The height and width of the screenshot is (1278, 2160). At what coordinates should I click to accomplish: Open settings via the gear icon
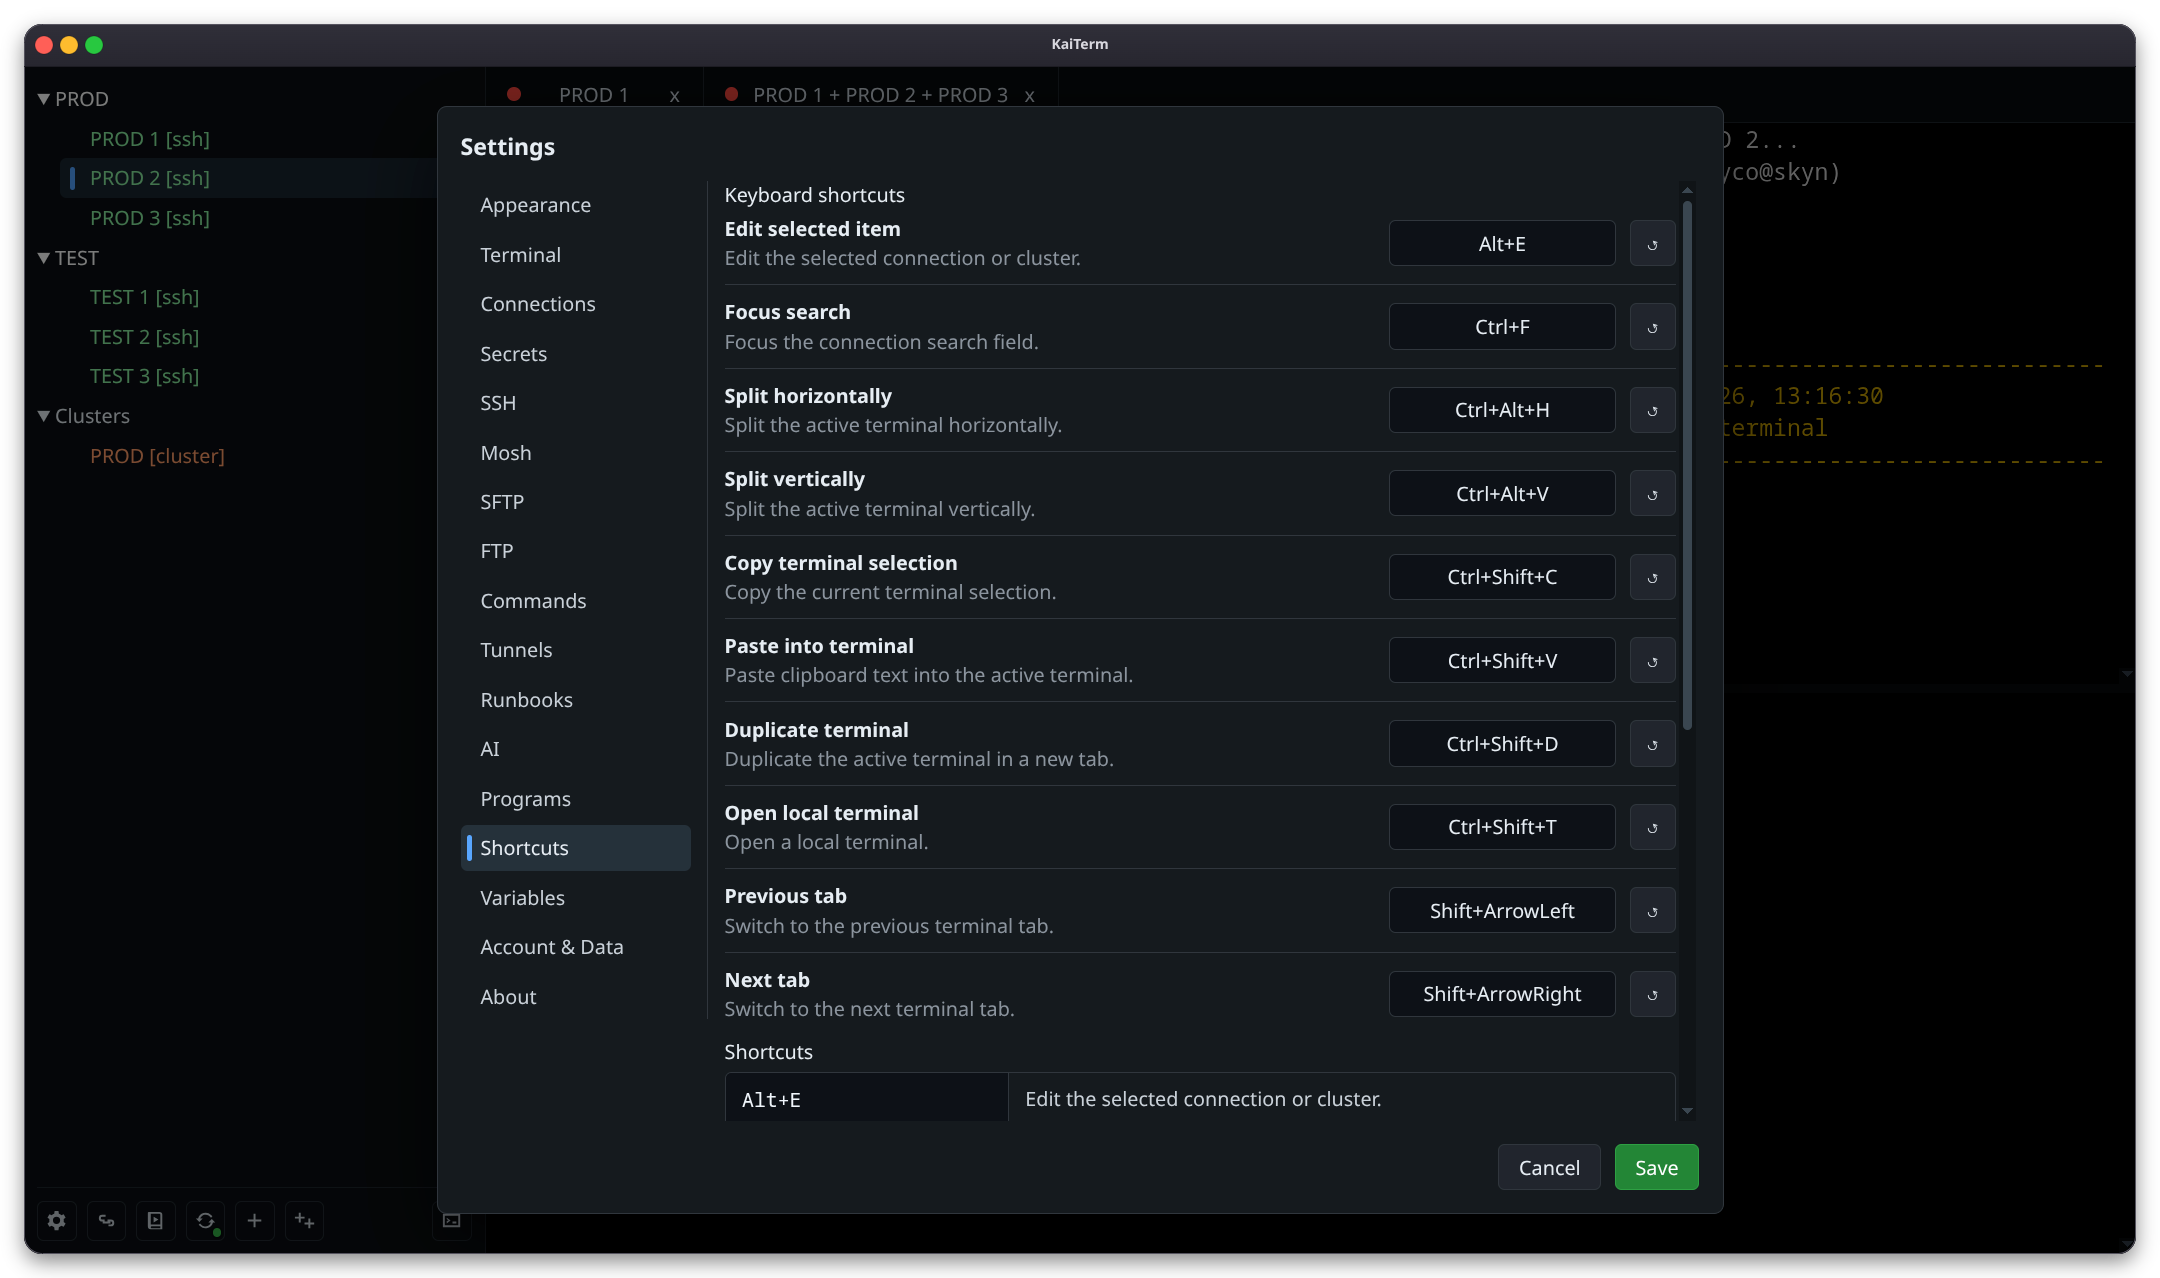point(57,1220)
